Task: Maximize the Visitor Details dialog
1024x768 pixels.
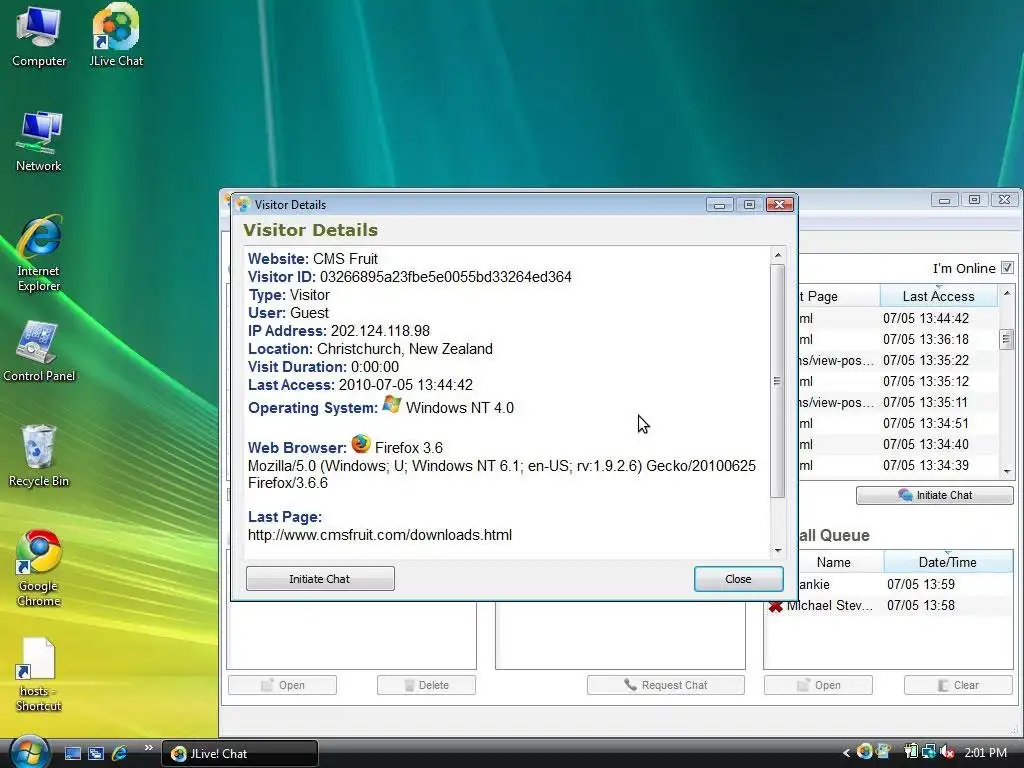Action: [x=749, y=205]
